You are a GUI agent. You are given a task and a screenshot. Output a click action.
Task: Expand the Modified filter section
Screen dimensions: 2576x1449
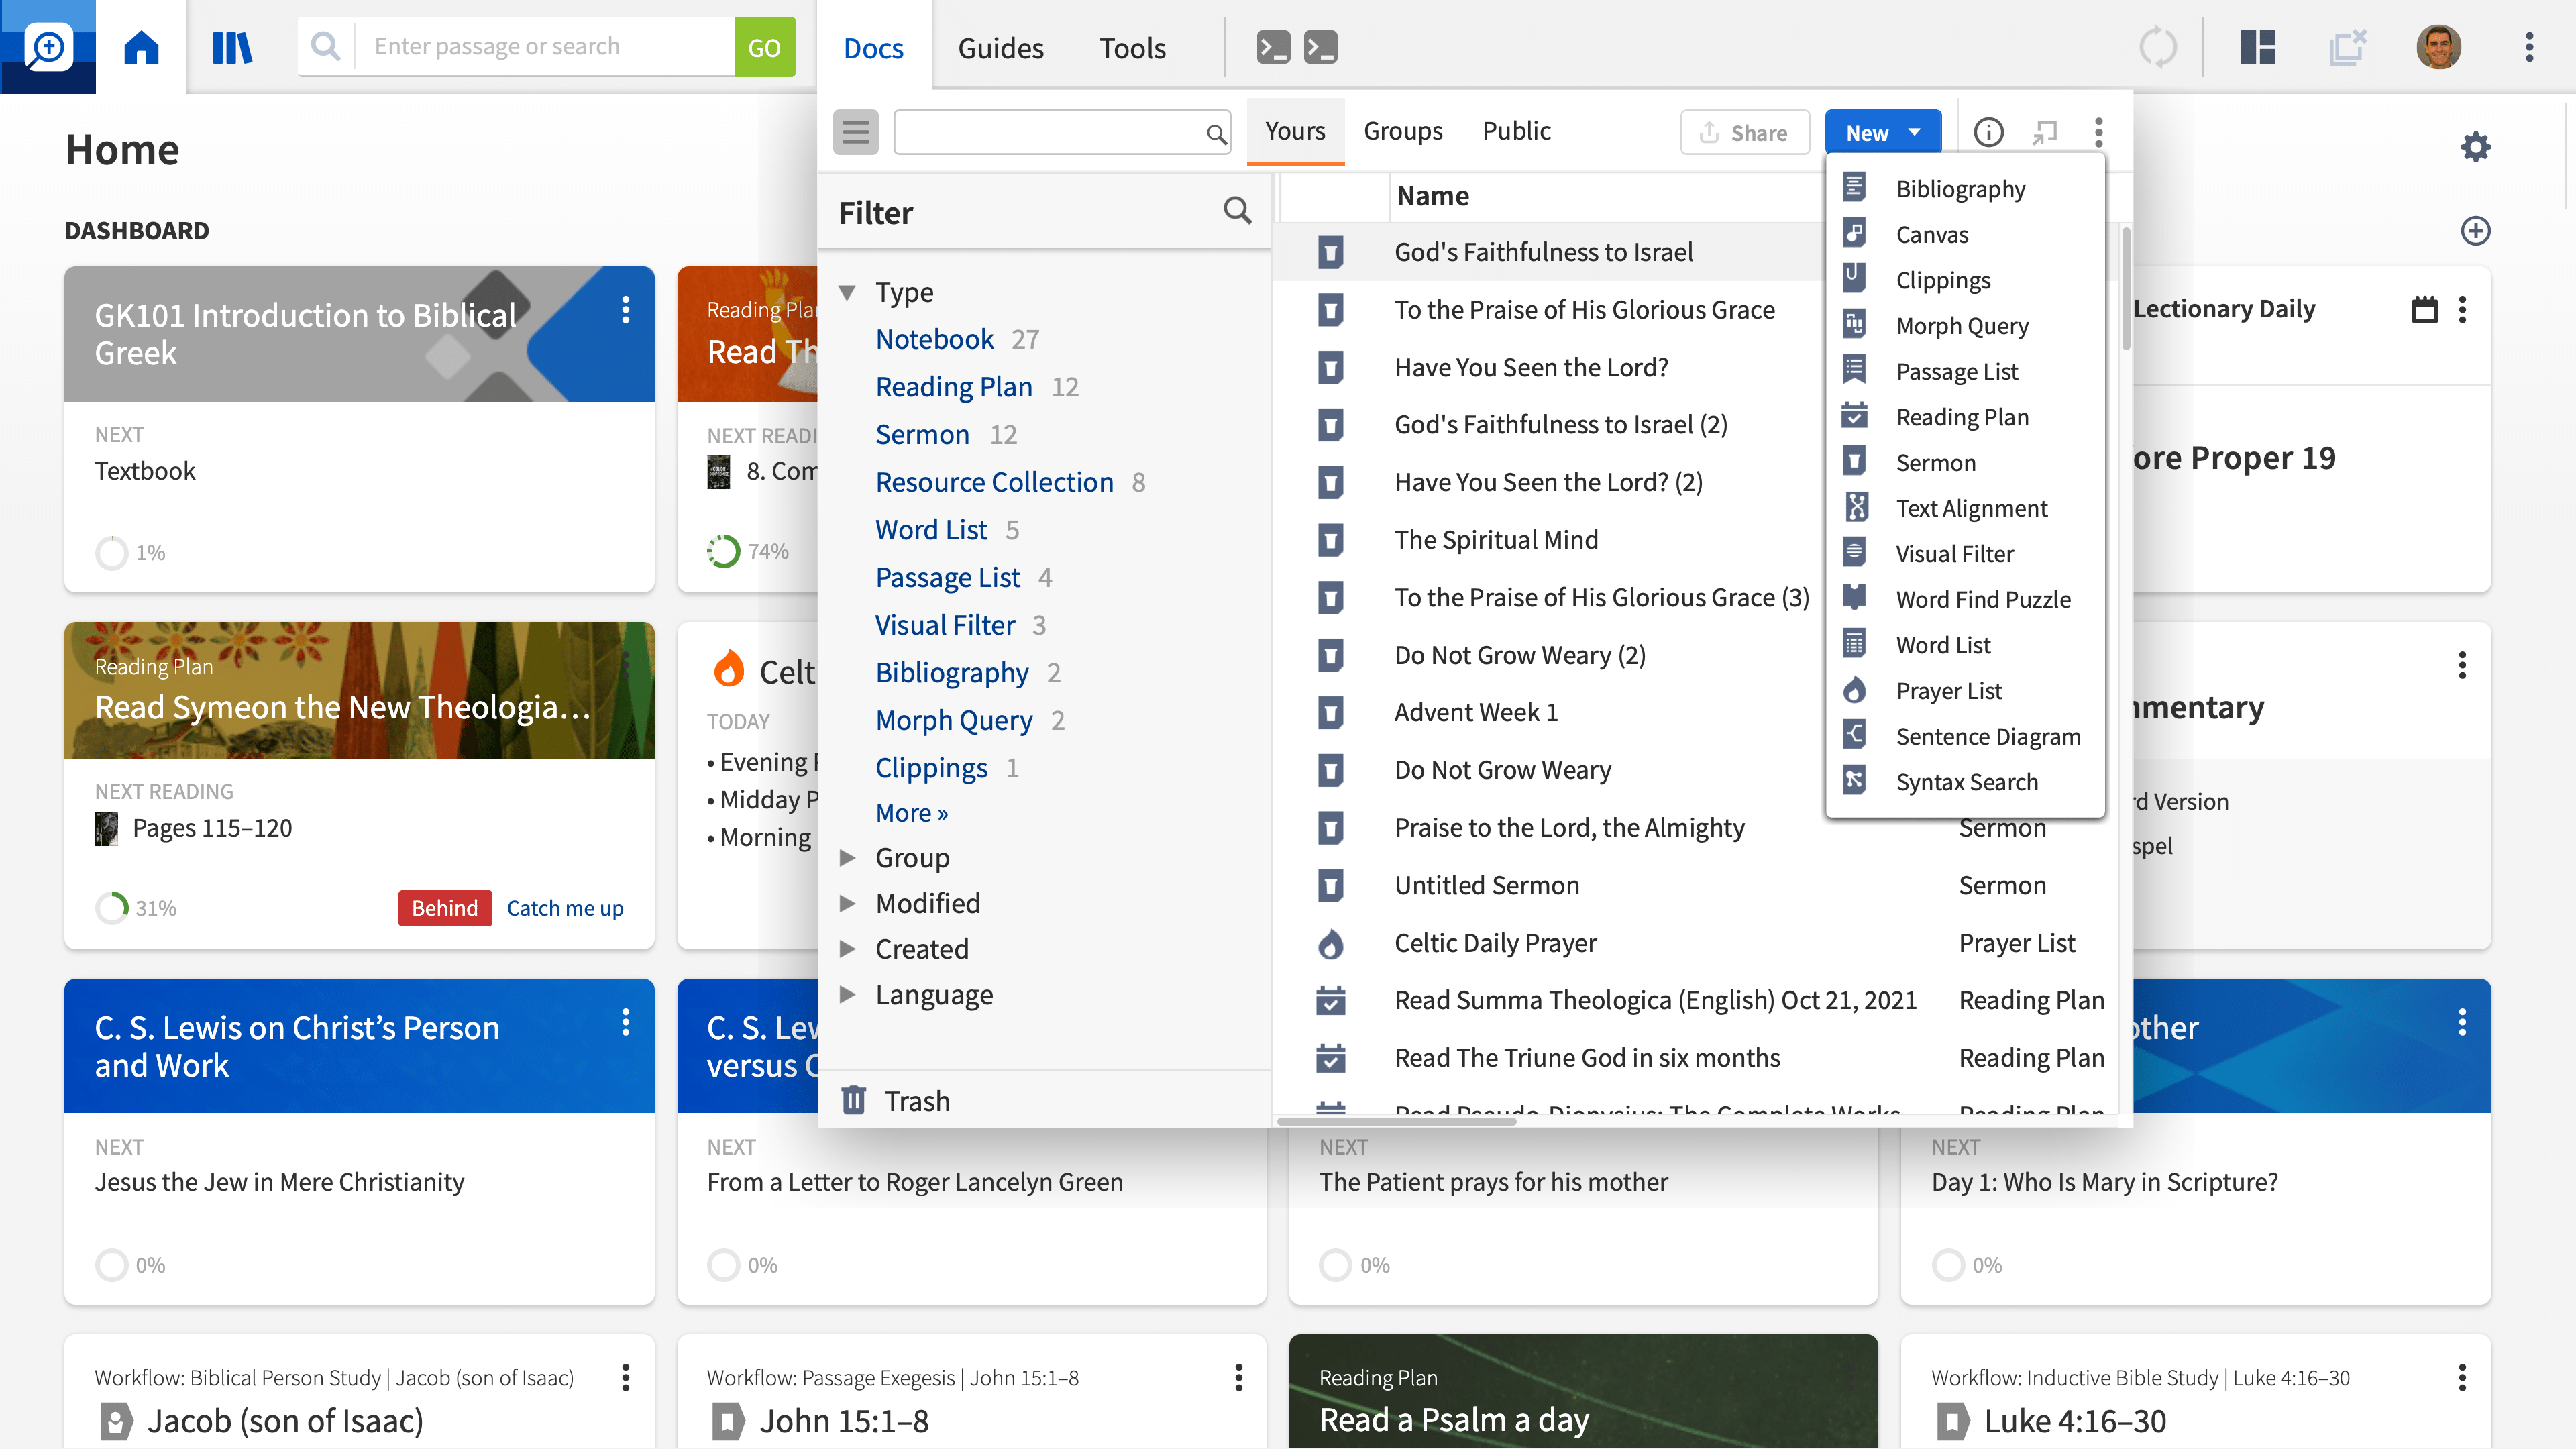pos(847,904)
